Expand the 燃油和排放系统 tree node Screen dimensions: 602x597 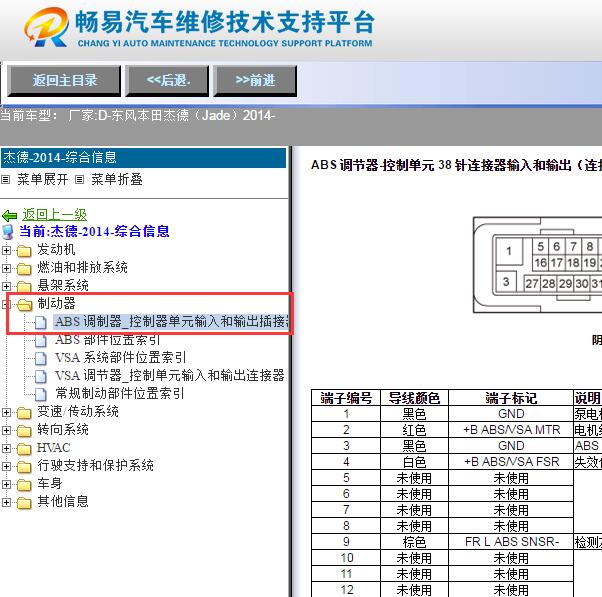click(x=6, y=268)
